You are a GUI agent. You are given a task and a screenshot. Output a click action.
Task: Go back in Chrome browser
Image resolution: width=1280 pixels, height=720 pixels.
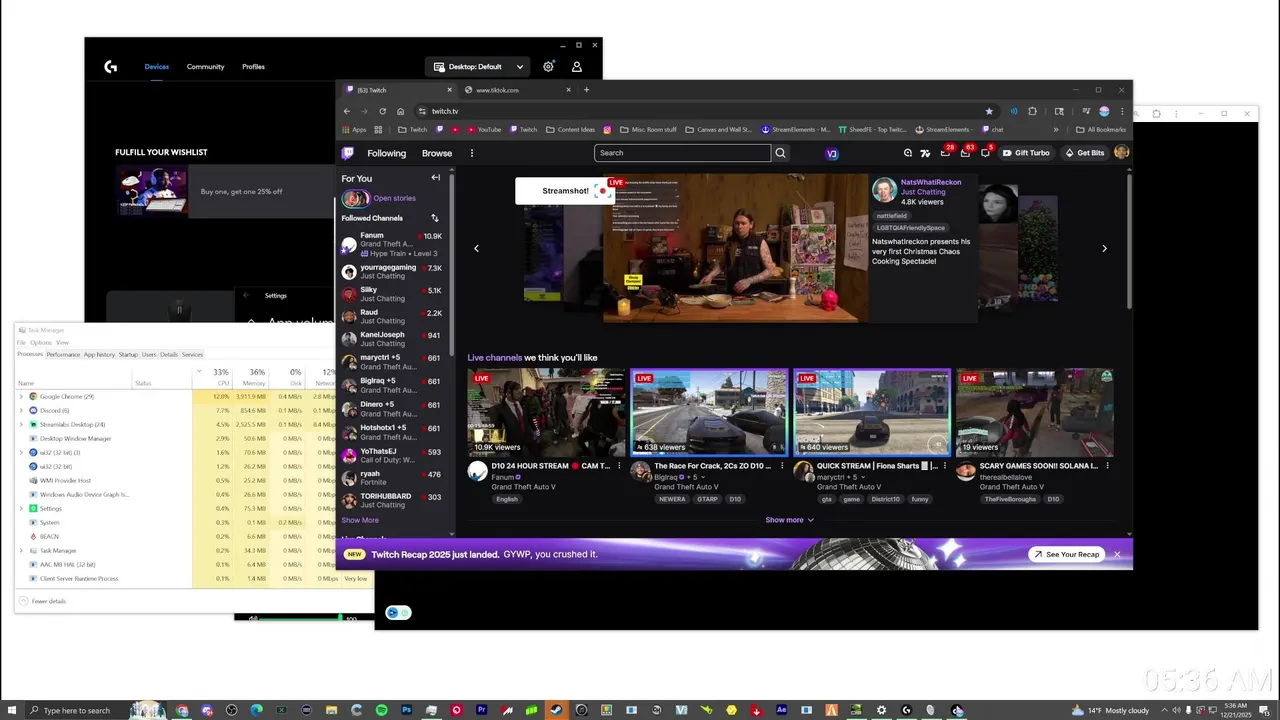346,111
